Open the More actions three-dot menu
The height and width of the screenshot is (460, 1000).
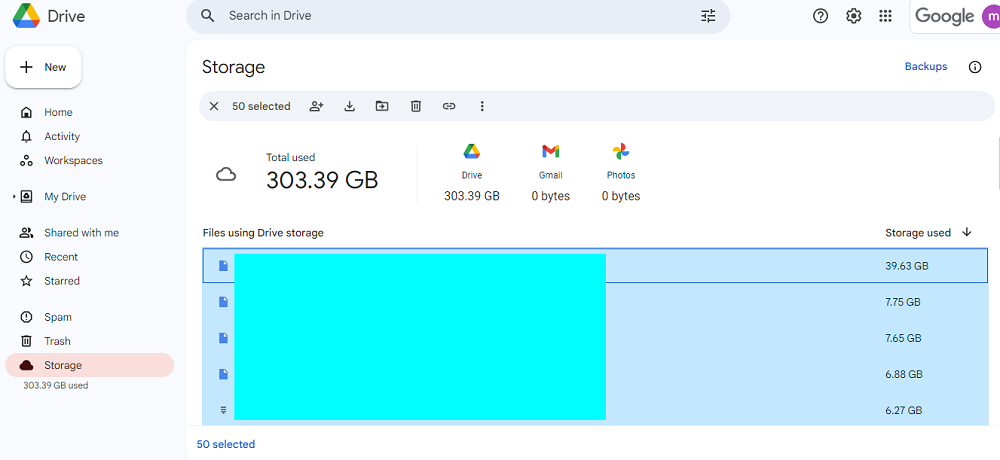482,106
